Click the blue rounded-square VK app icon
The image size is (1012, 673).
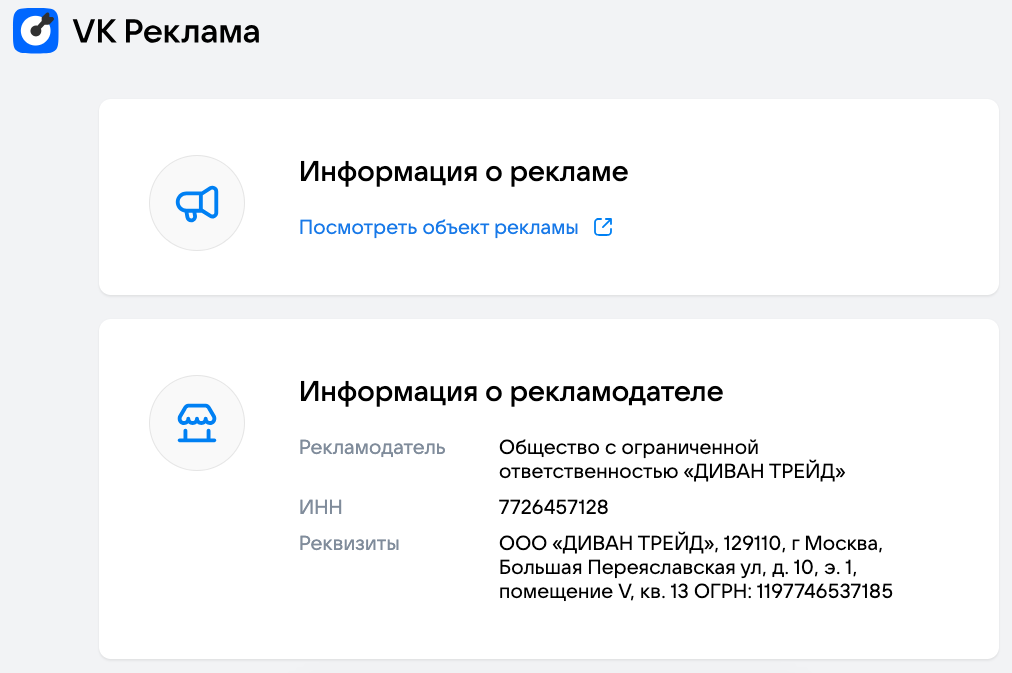coord(35,31)
